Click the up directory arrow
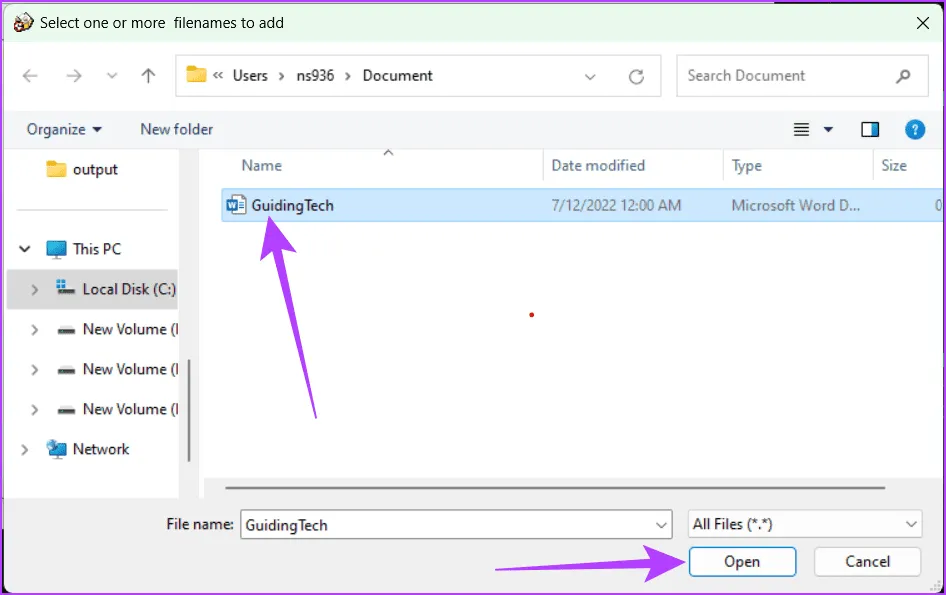This screenshot has width=946, height=595. click(x=148, y=76)
